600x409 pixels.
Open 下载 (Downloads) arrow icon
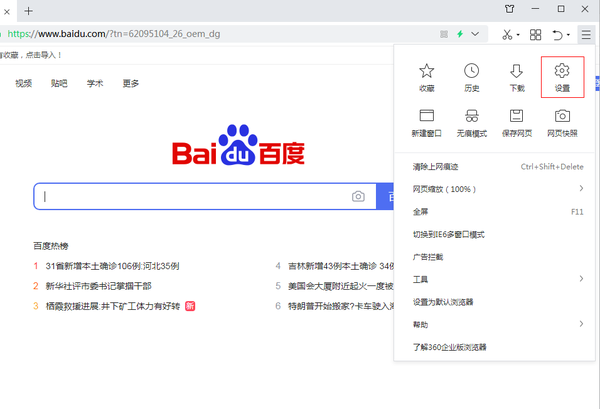[x=516, y=72]
